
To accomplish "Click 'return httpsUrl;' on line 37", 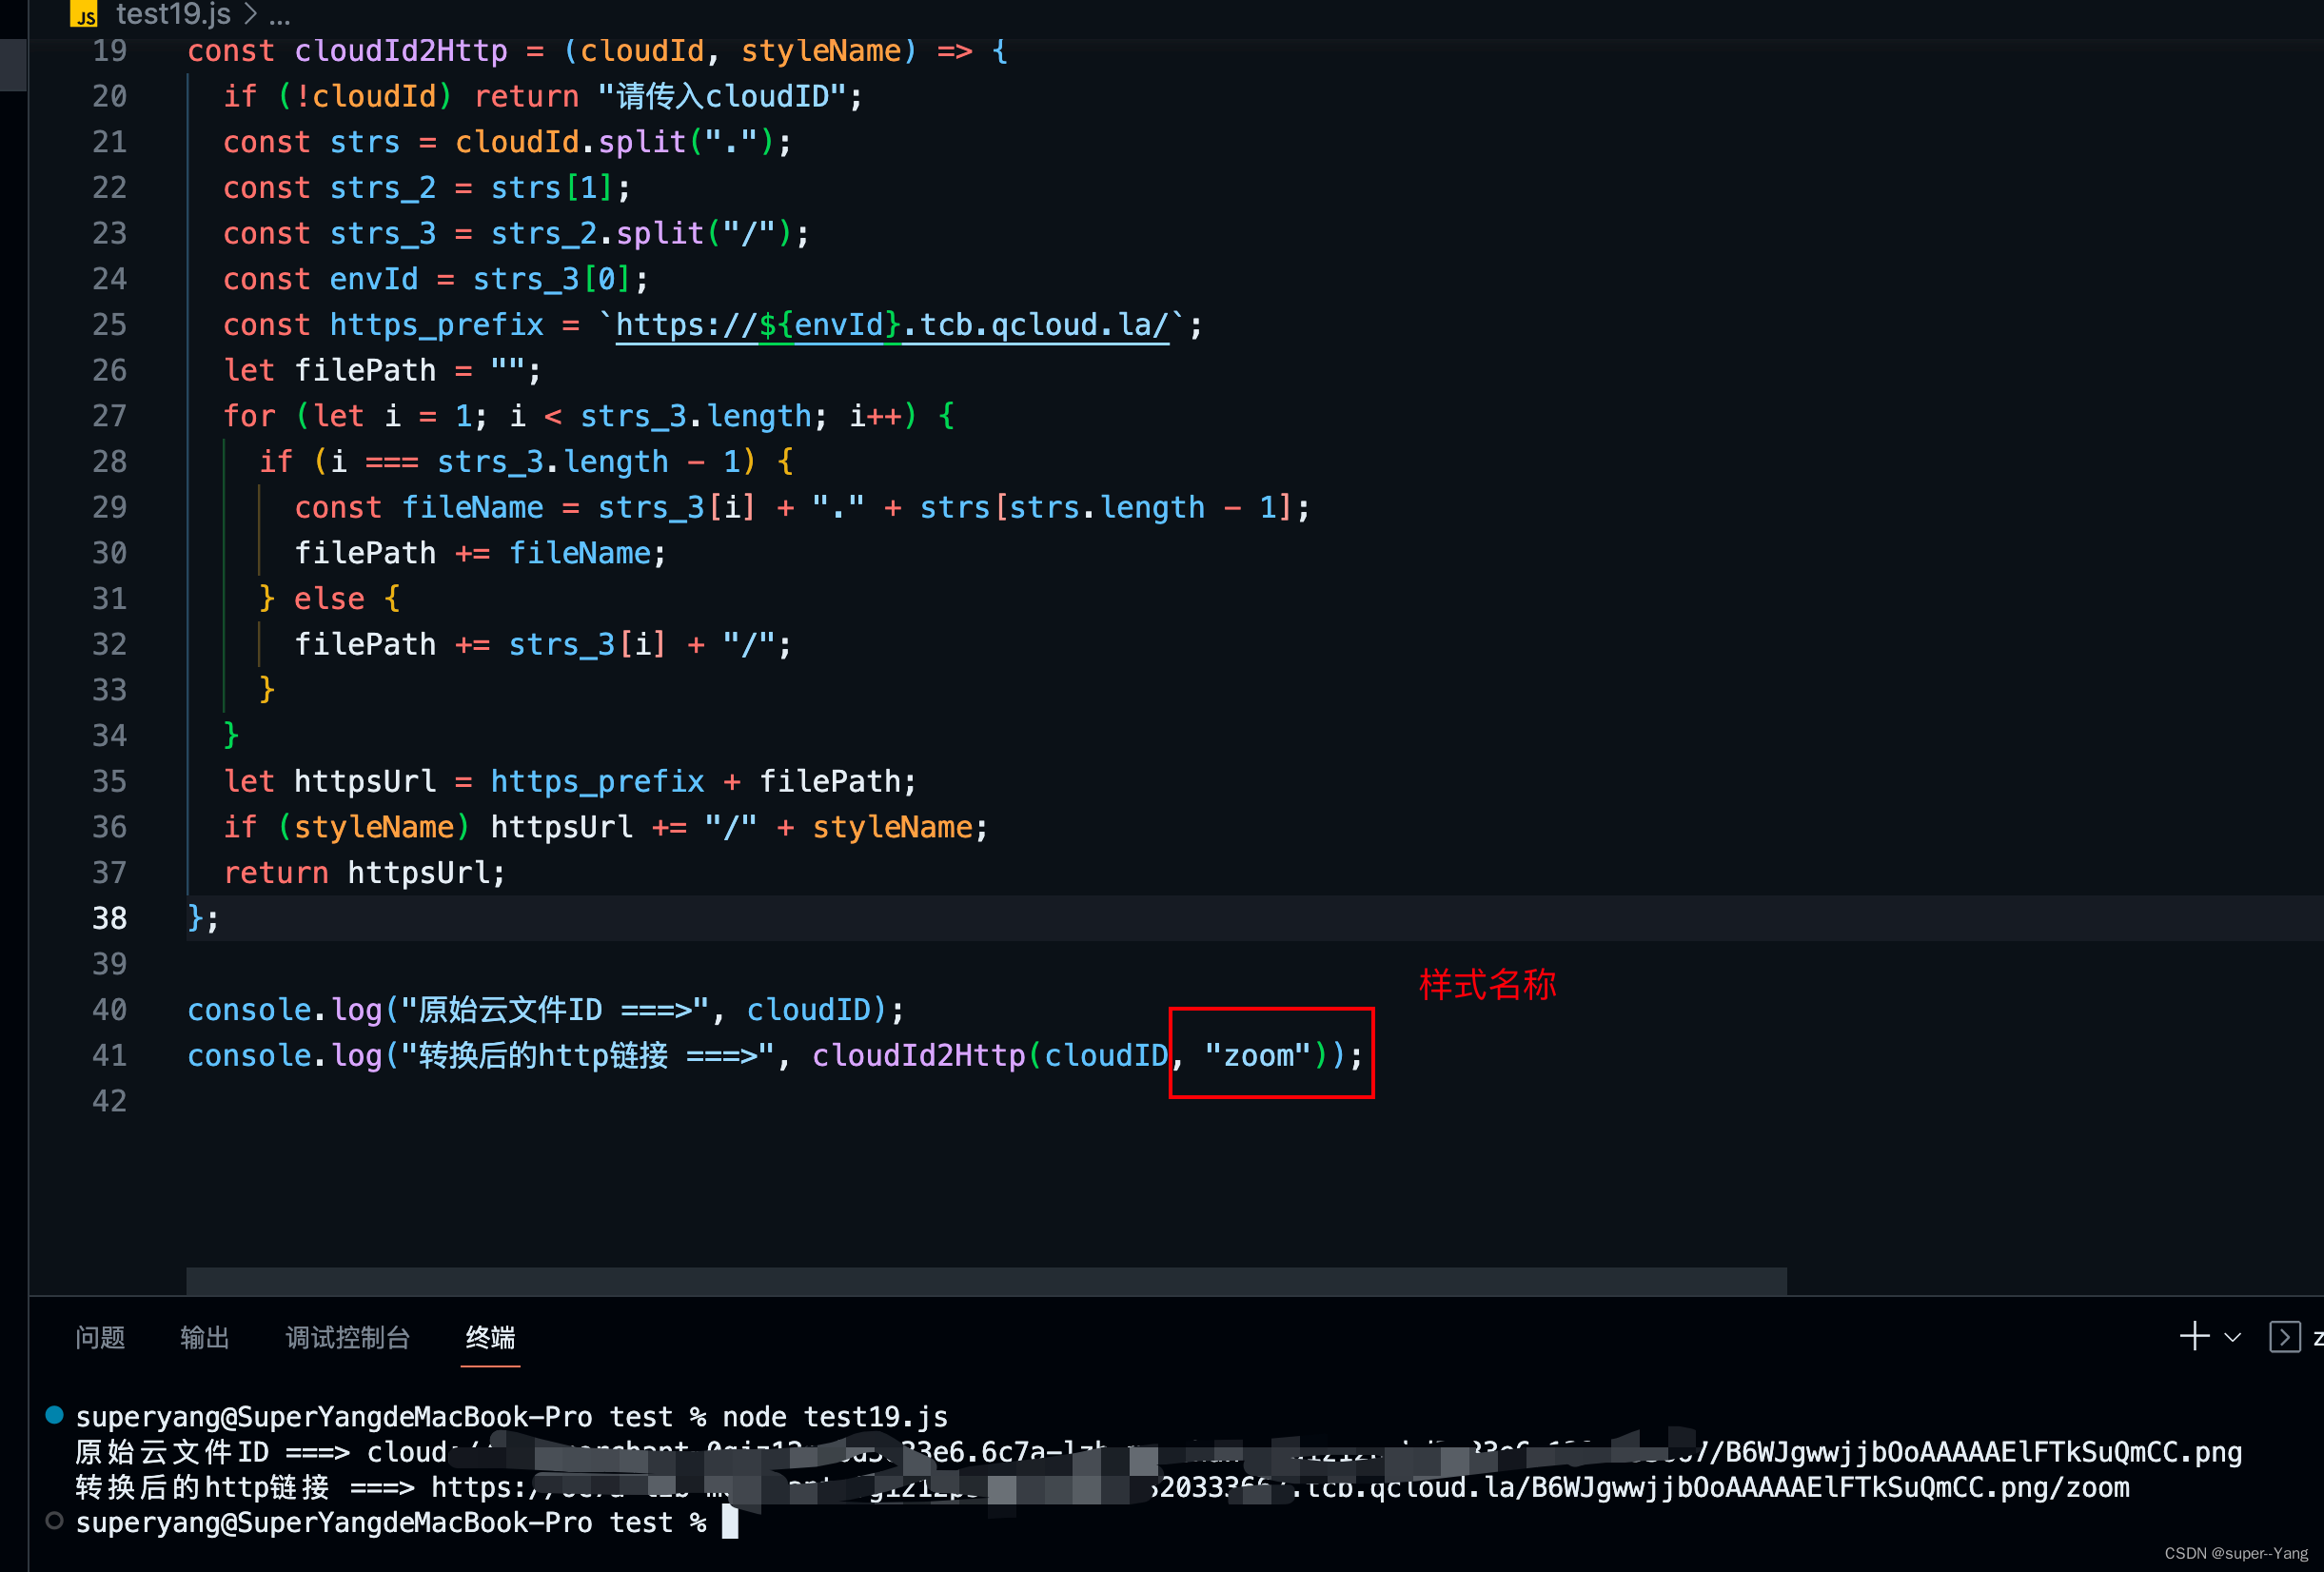I will tap(364, 873).
